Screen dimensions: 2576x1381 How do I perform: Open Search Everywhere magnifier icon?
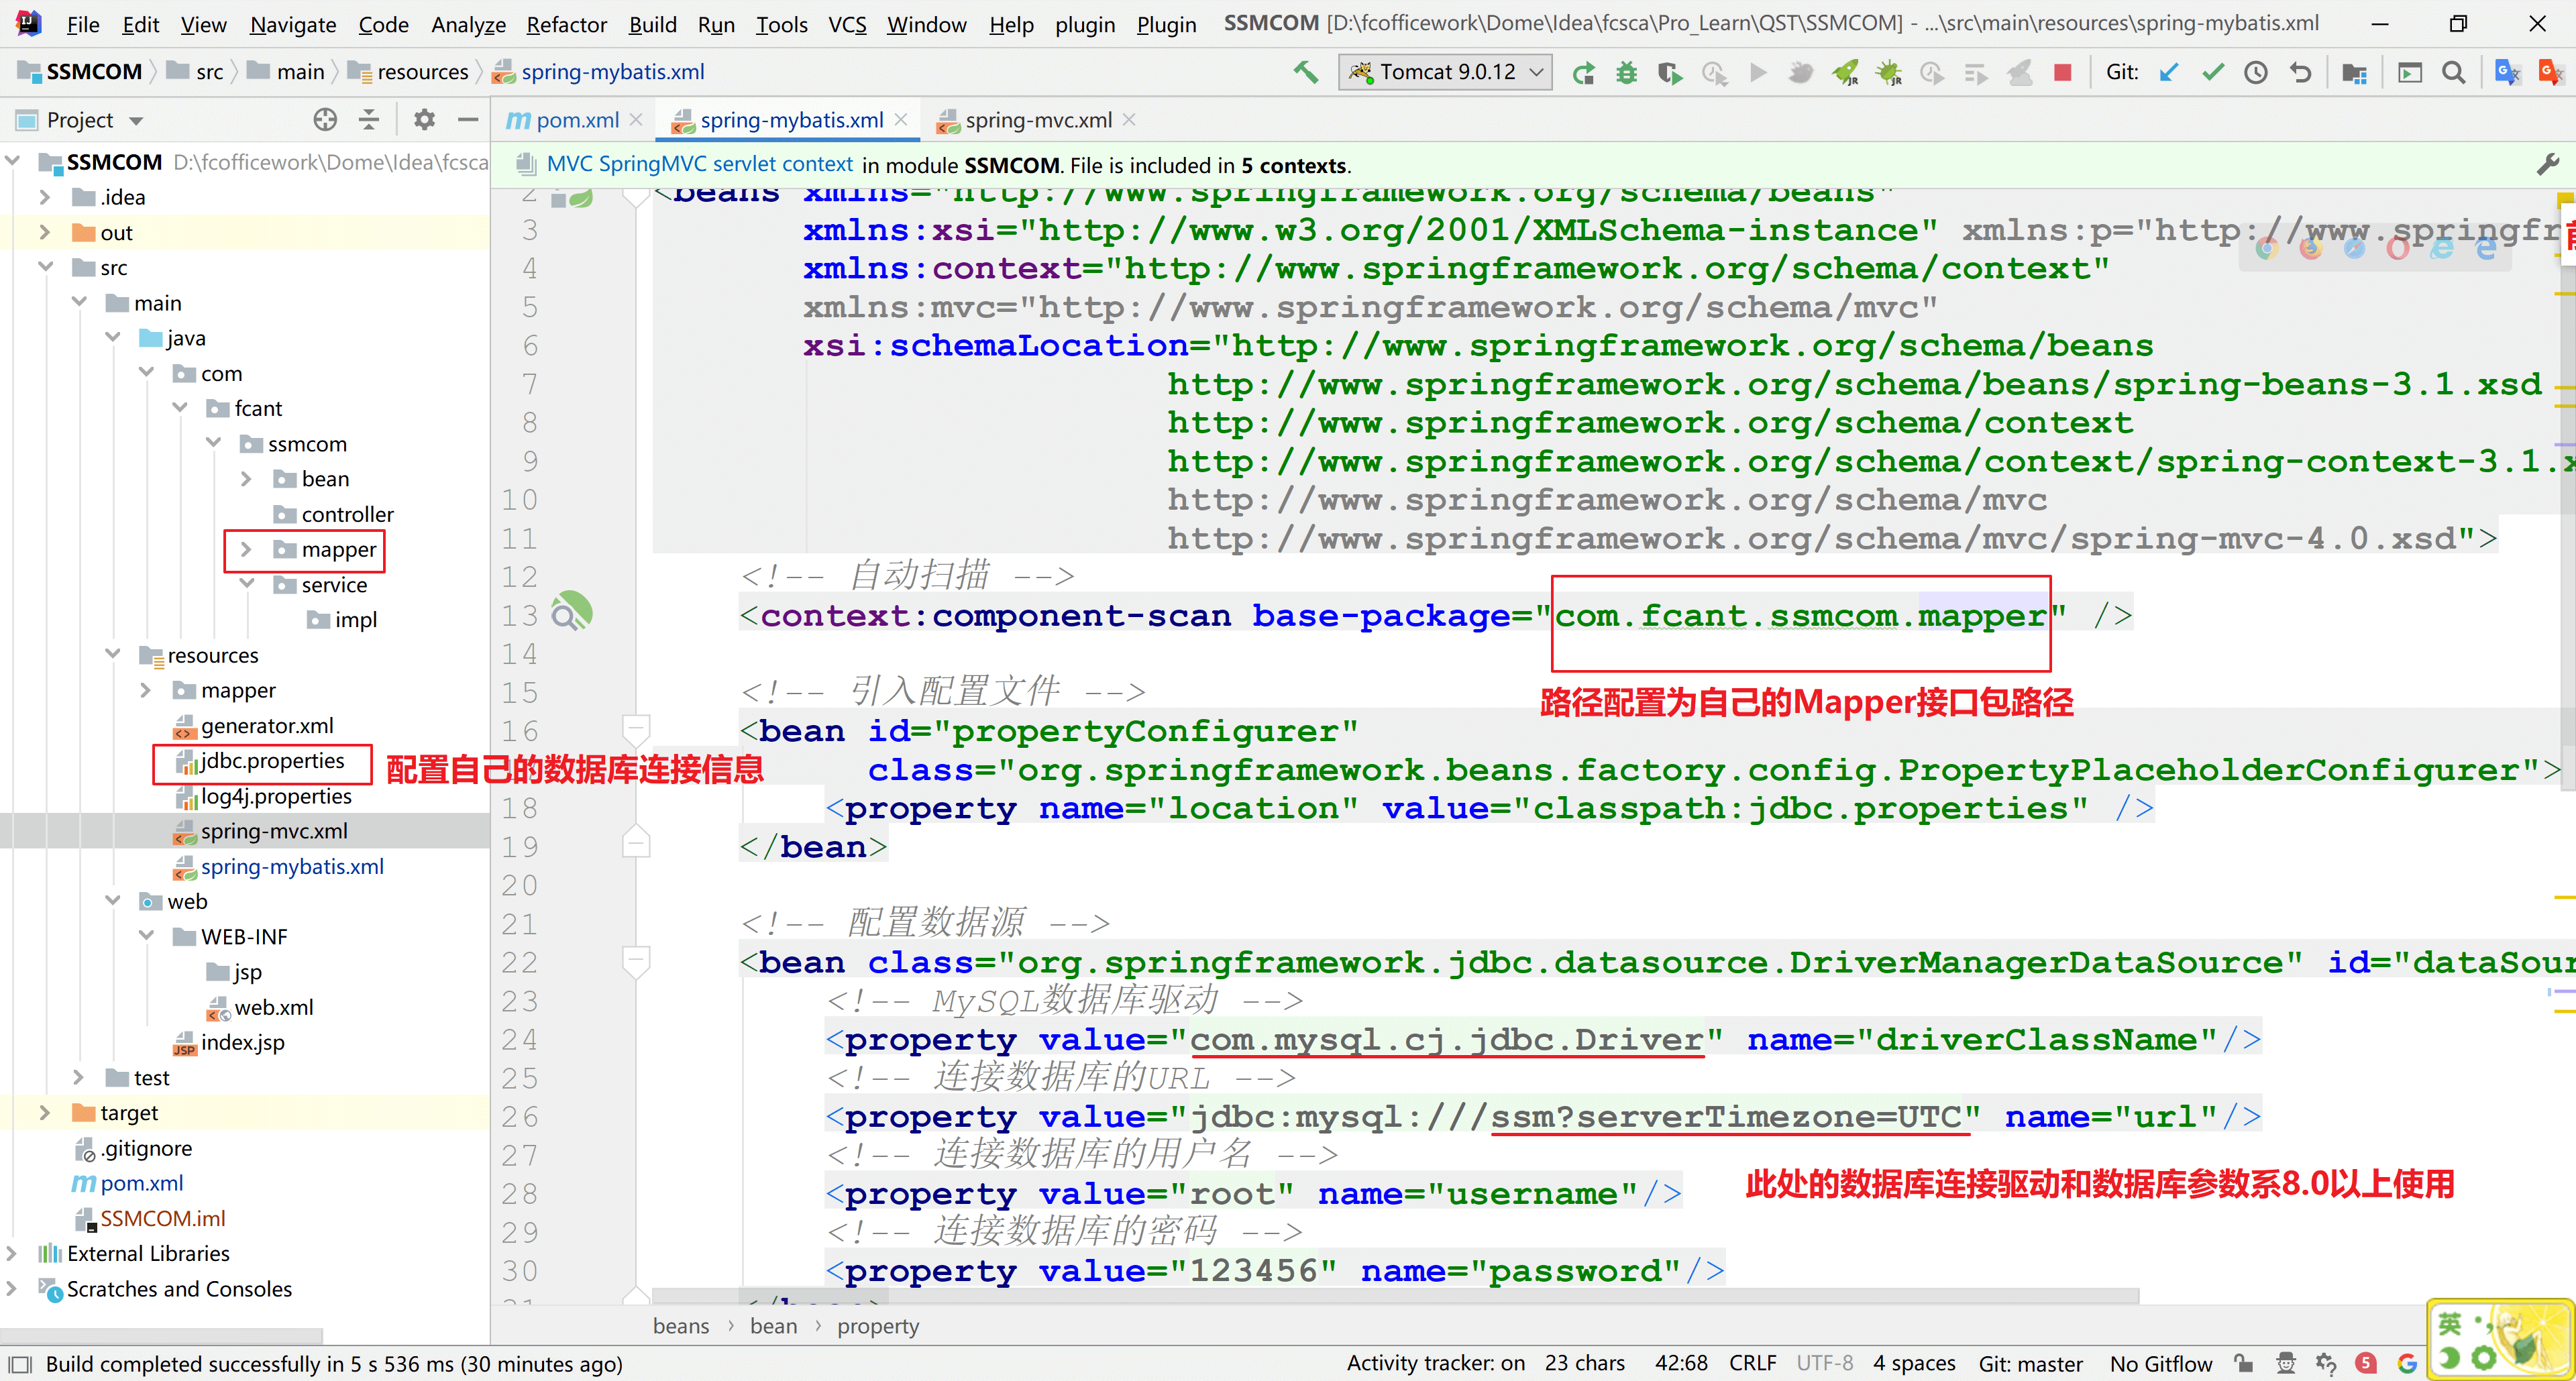pyautogui.click(x=2453, y=72)
